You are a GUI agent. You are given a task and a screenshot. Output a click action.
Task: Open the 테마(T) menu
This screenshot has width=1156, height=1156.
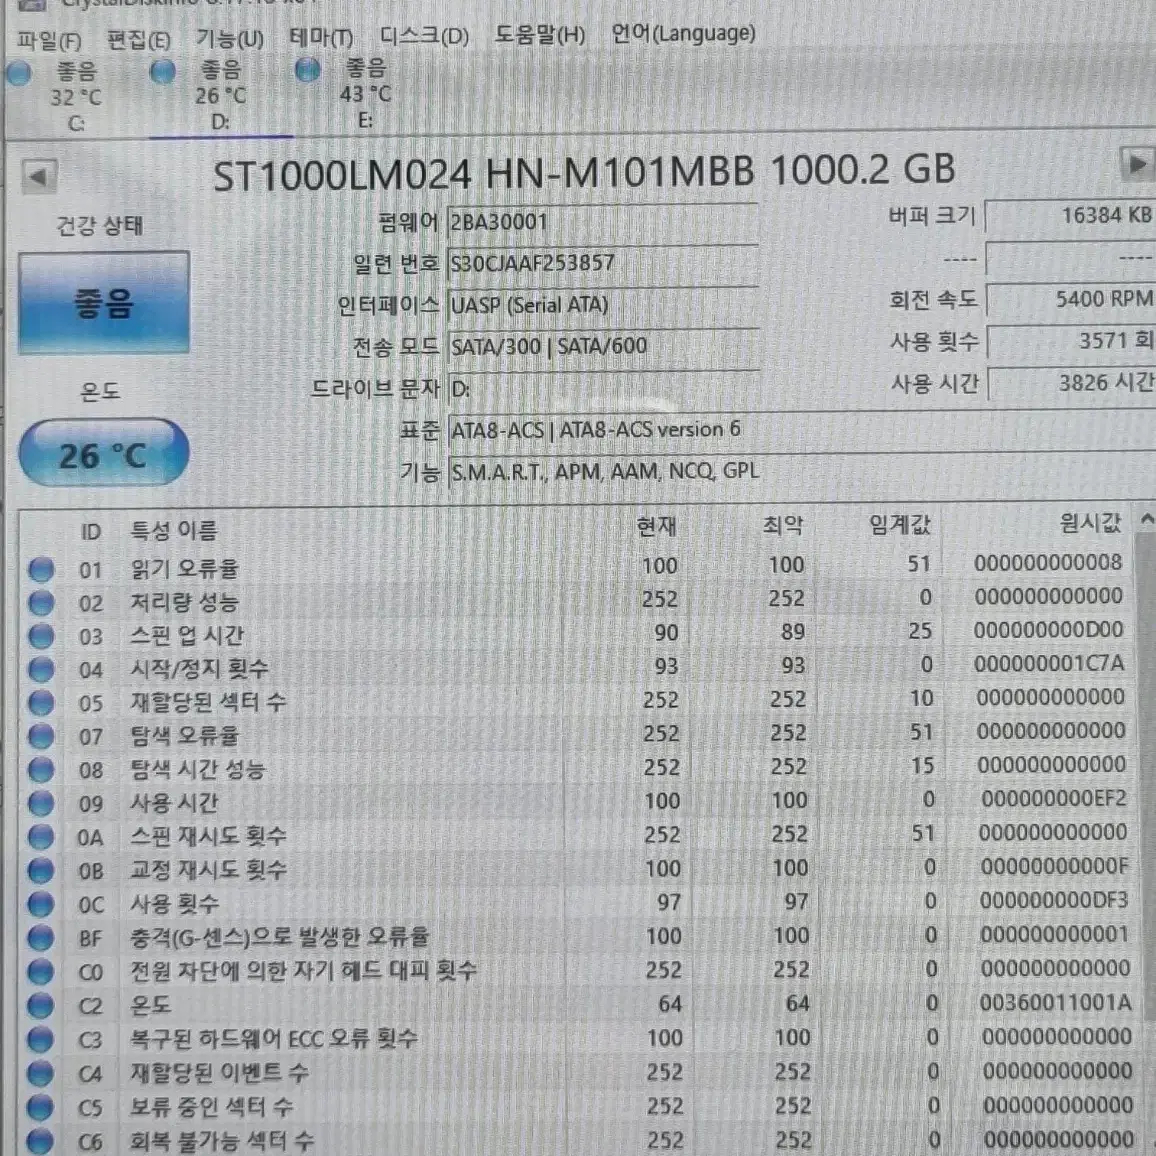[321, 37]
